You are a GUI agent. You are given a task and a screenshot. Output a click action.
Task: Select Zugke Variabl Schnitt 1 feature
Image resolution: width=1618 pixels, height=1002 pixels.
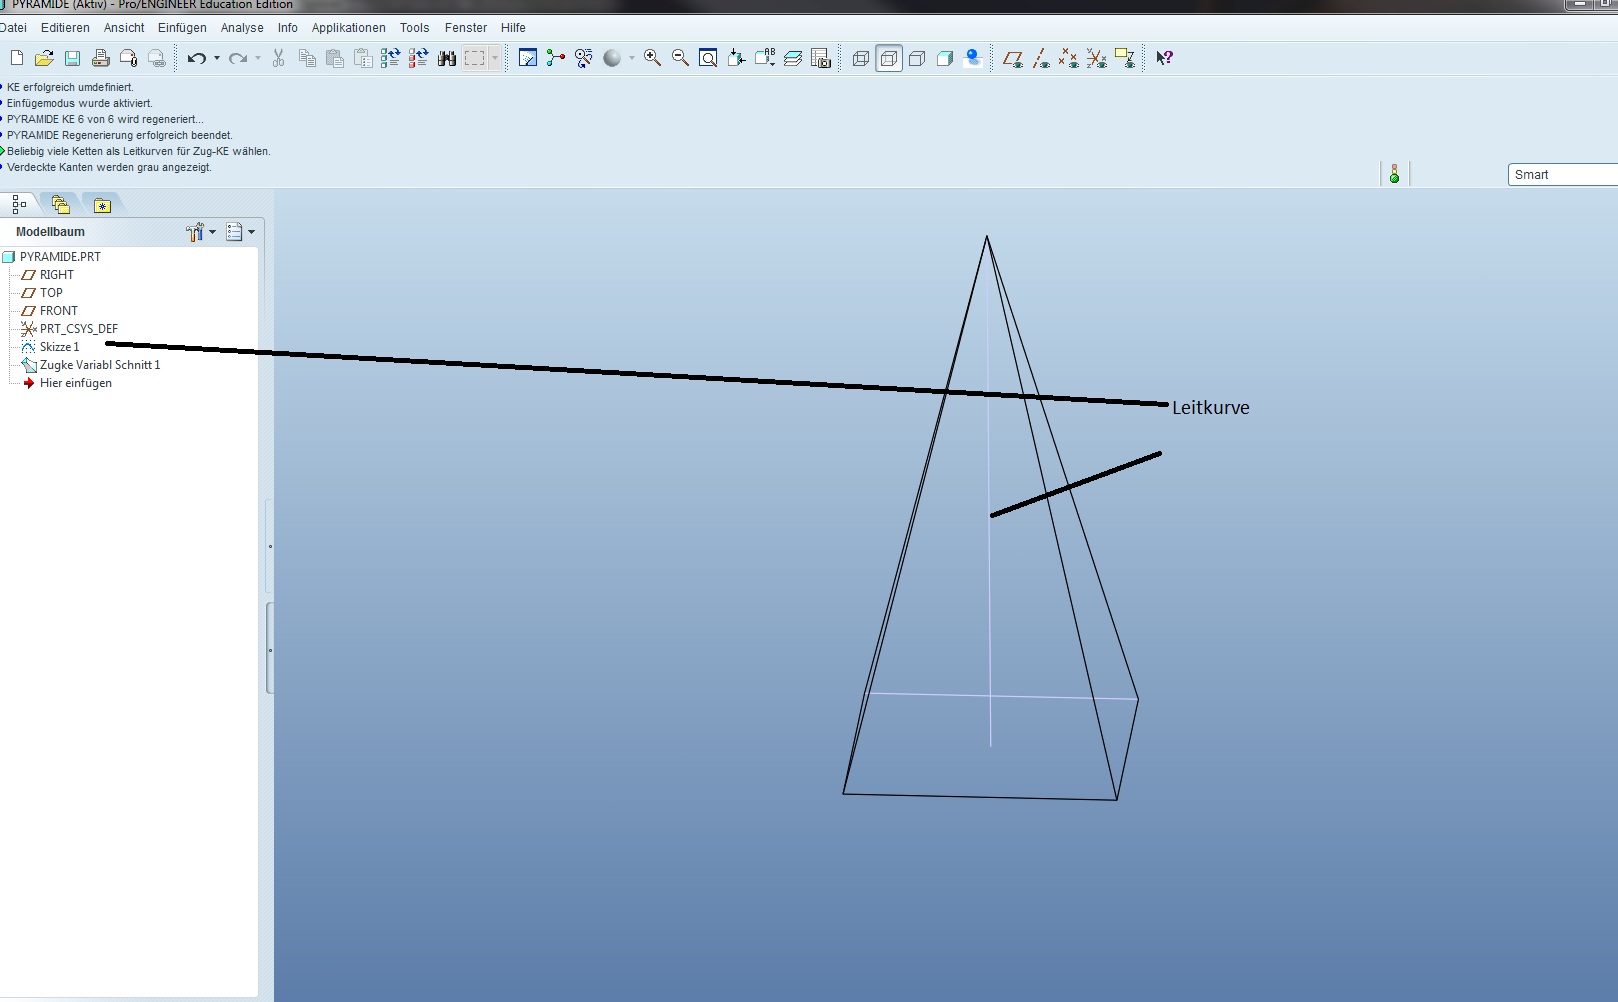(91, 365)
